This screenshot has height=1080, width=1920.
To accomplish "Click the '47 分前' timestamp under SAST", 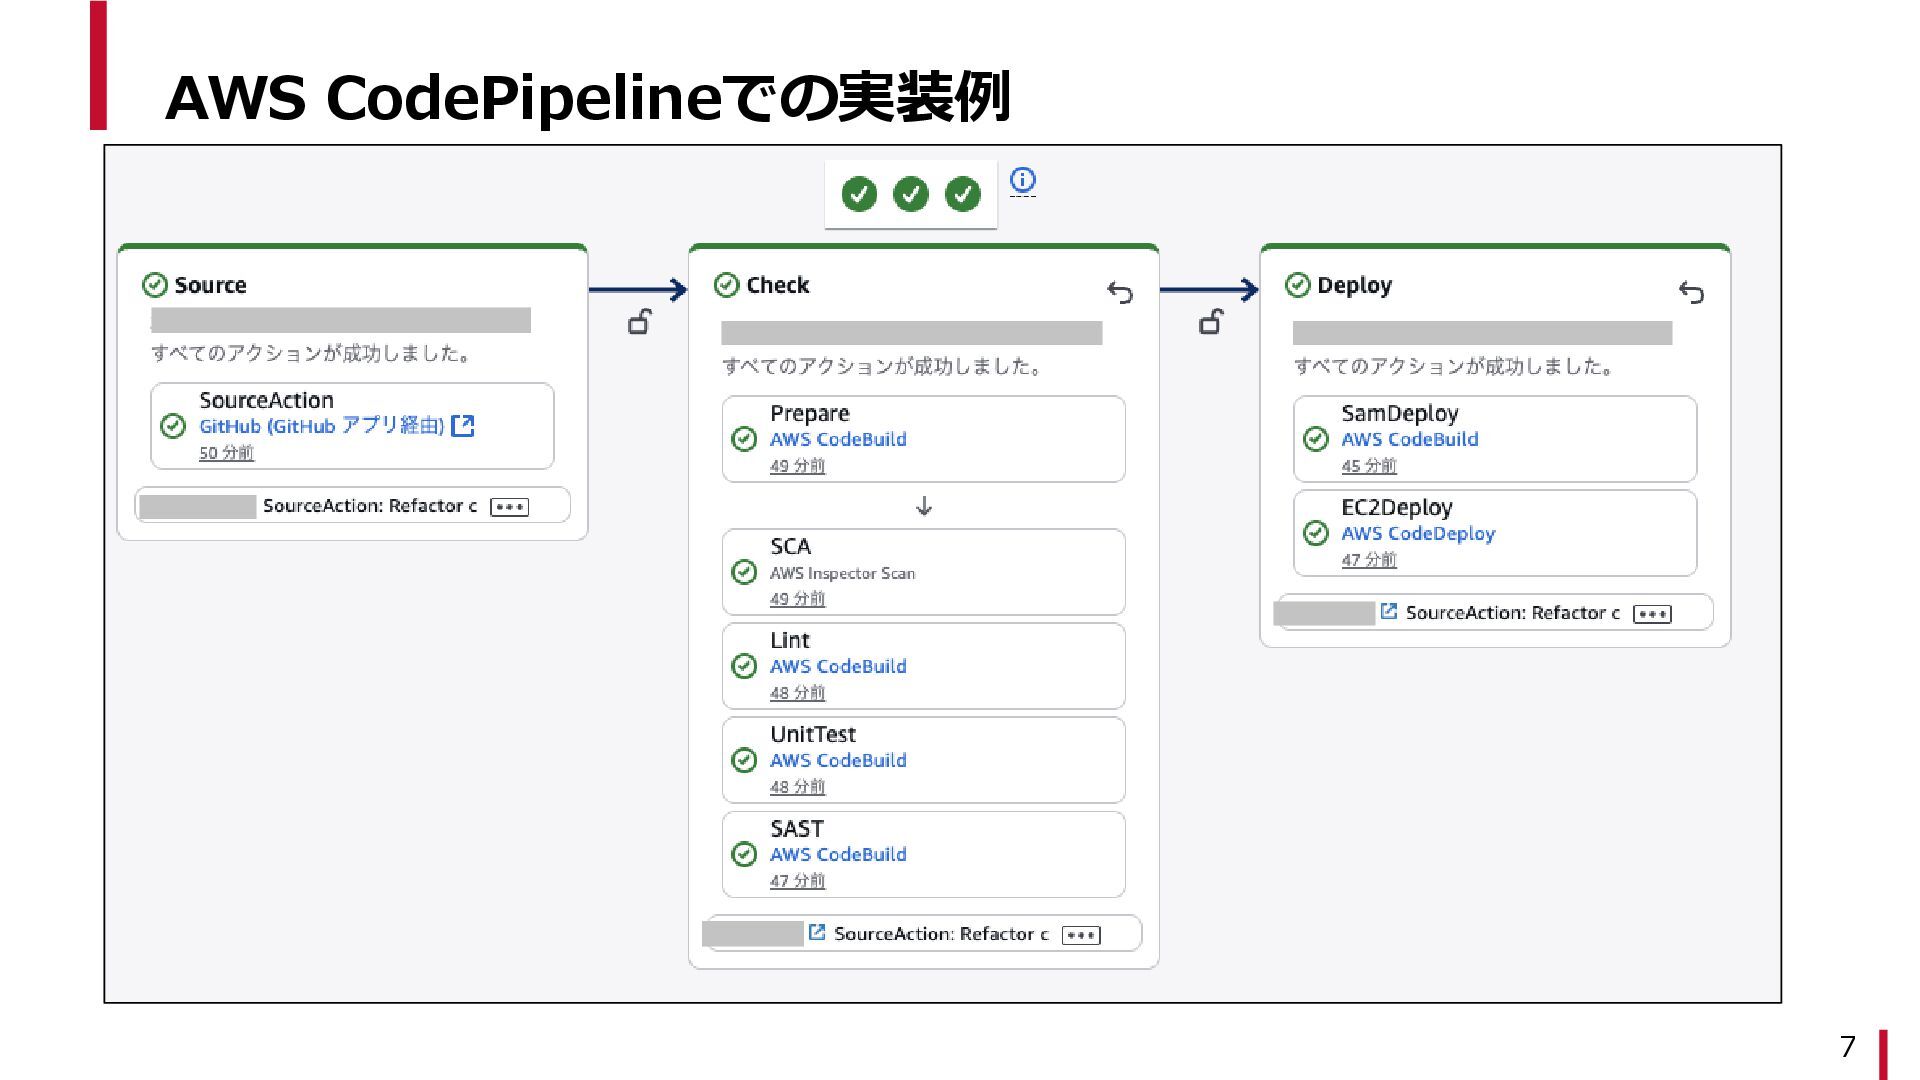I will 797,881.
